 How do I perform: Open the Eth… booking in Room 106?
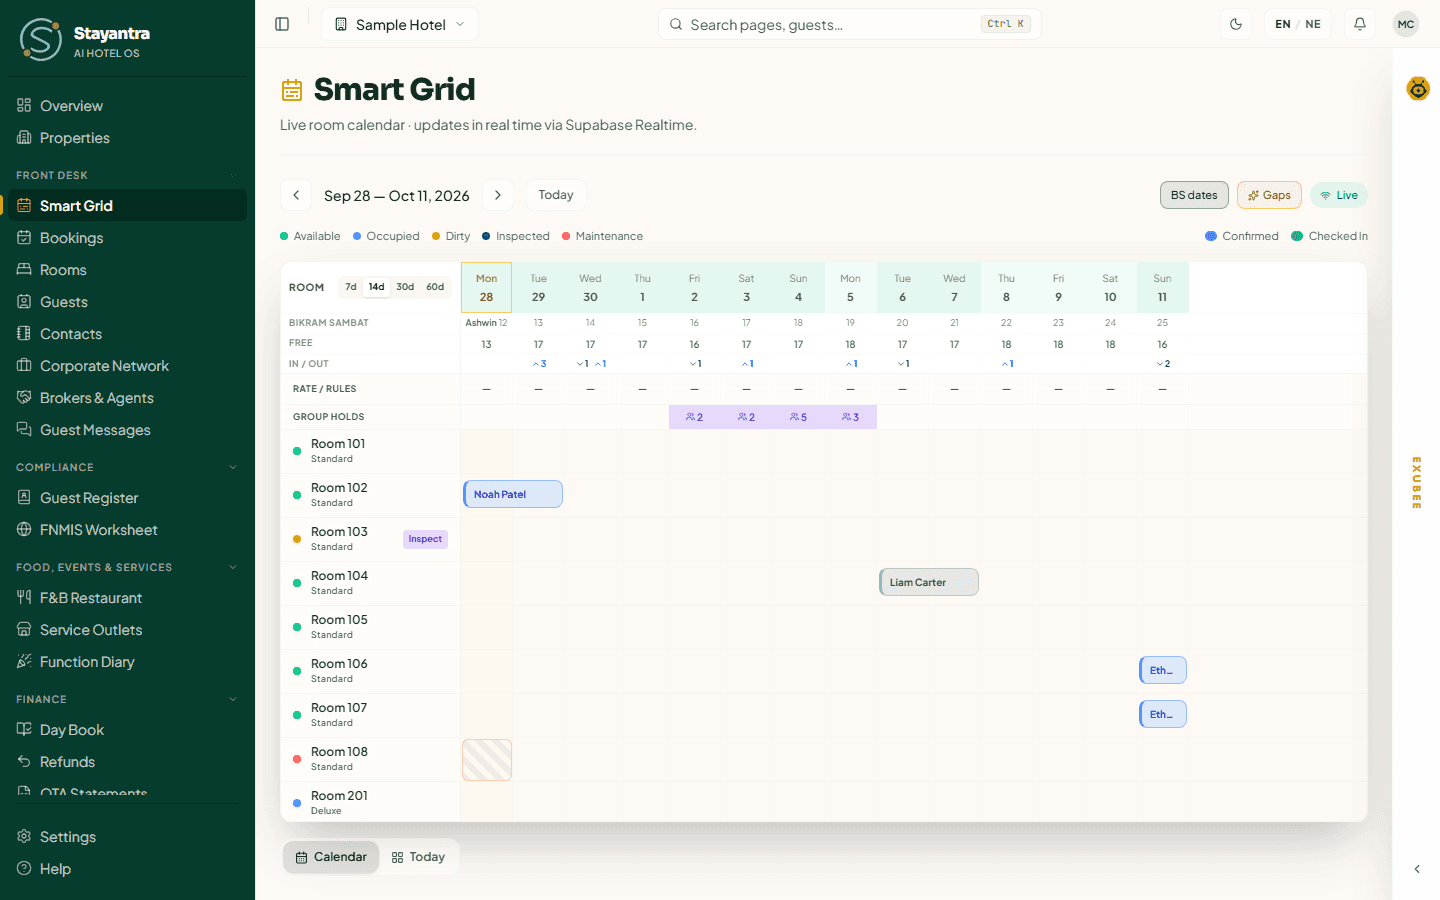click(1163, 670)
